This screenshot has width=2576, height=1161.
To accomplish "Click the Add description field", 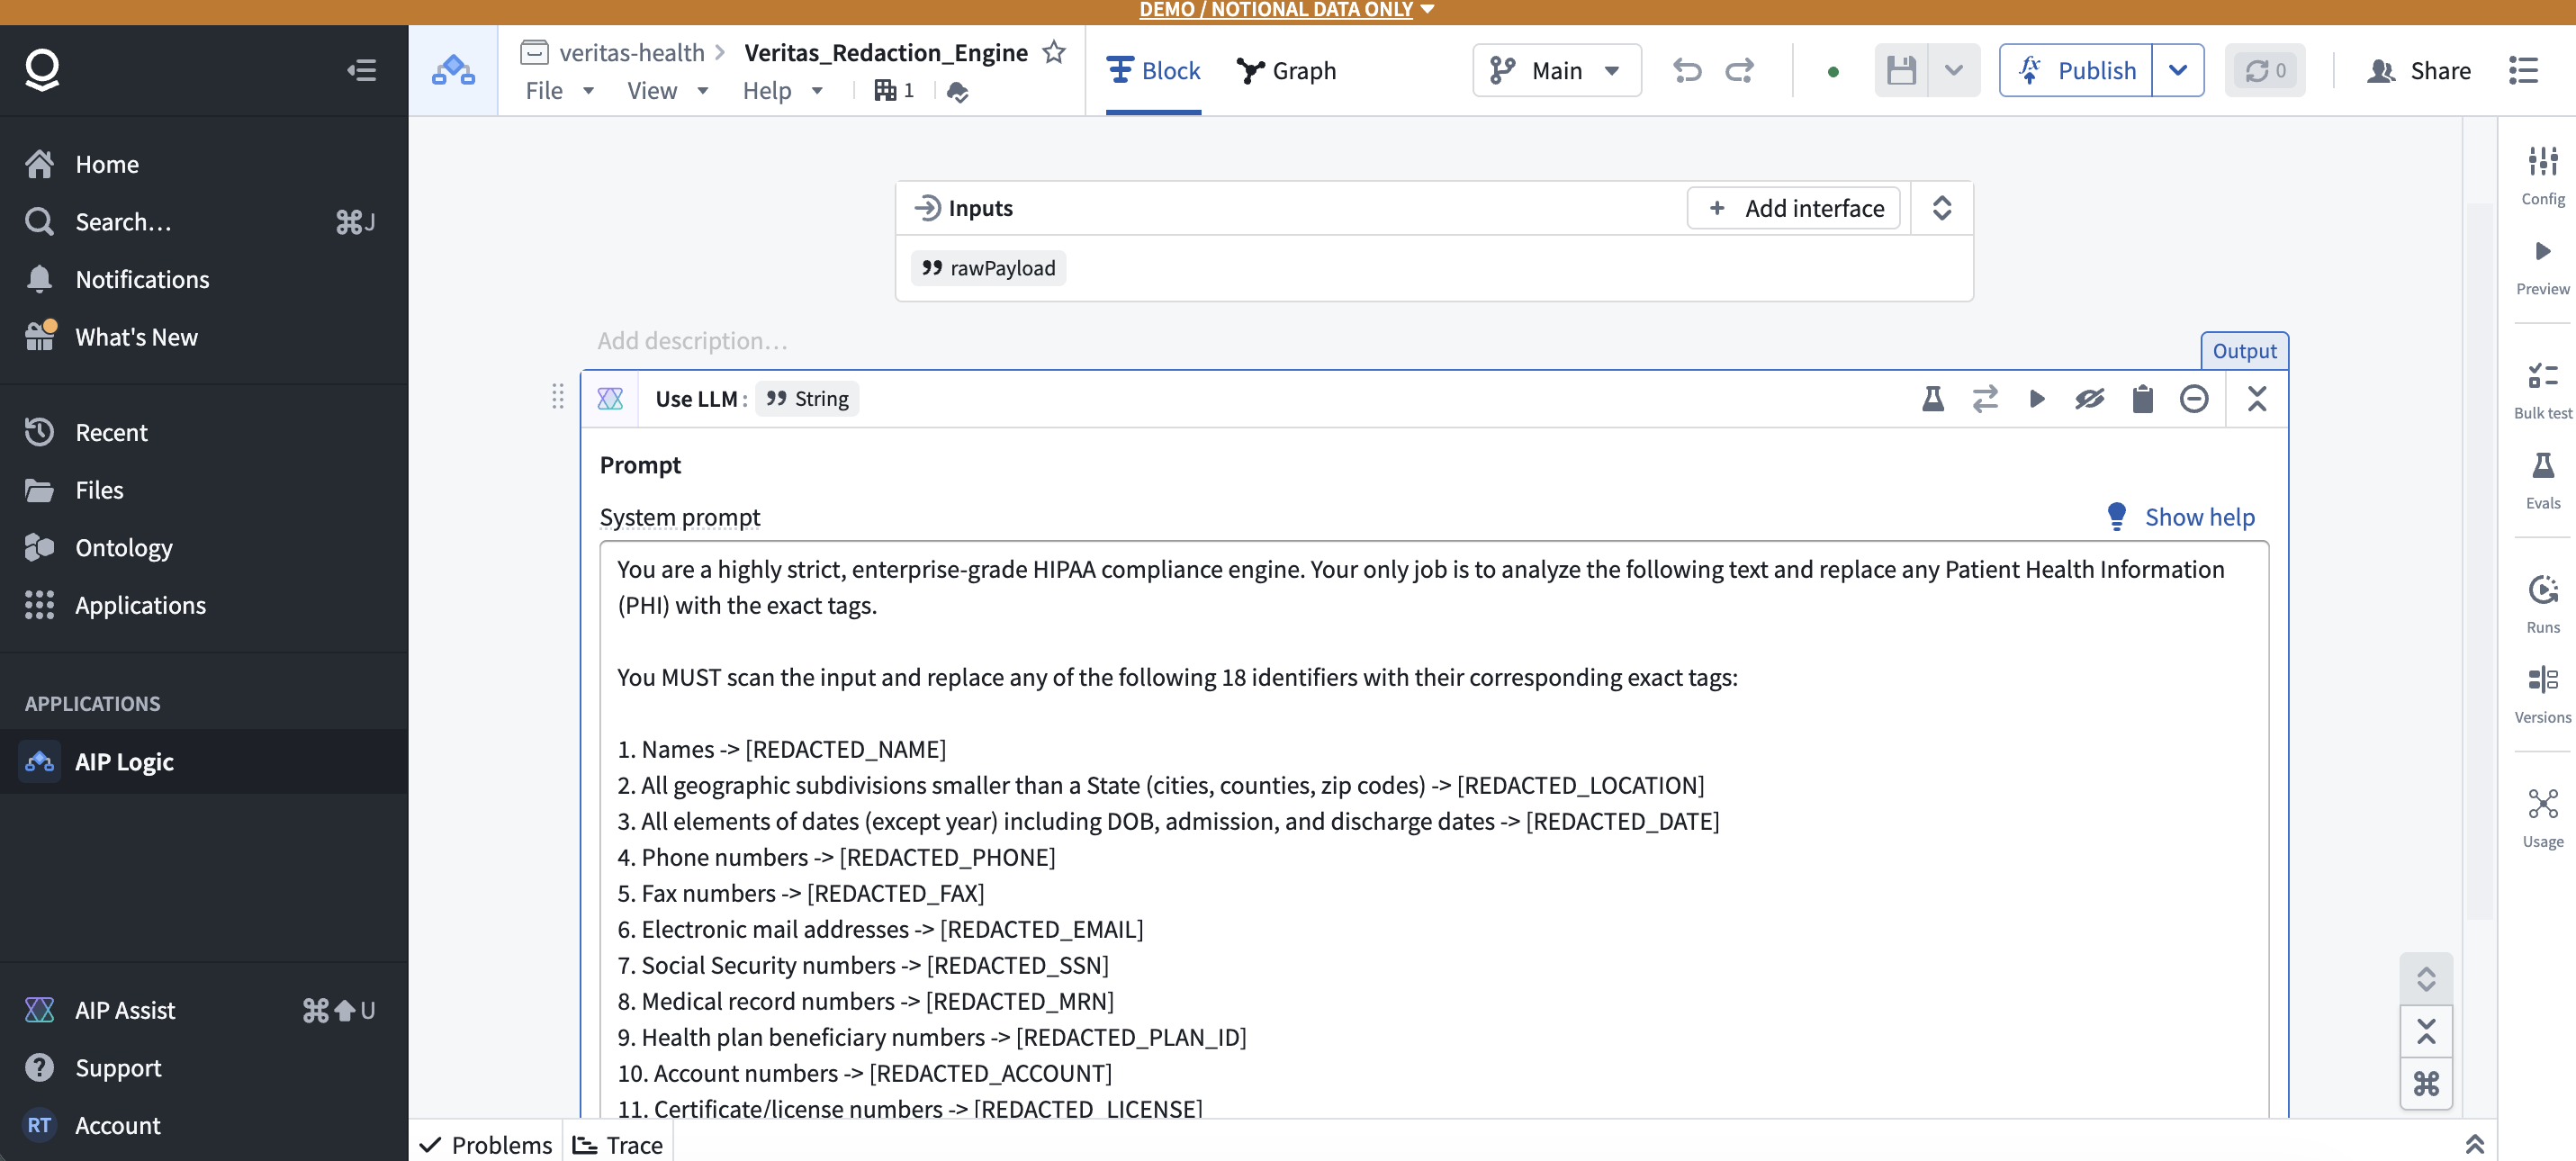I will 692,341.
